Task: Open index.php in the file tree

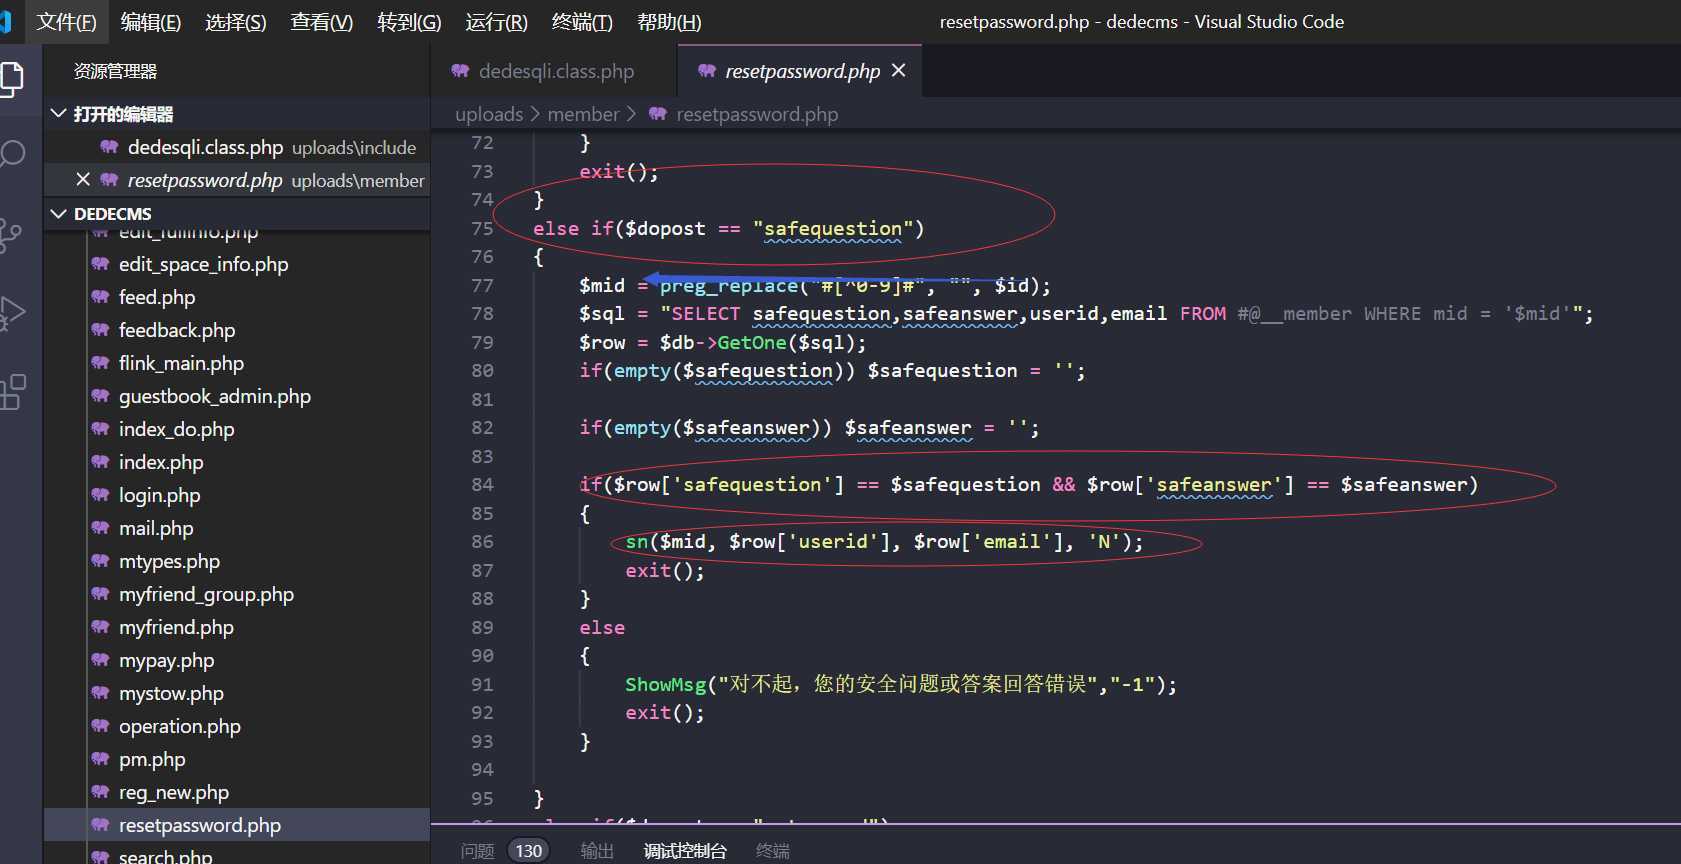Action: (x=237, y=462)
